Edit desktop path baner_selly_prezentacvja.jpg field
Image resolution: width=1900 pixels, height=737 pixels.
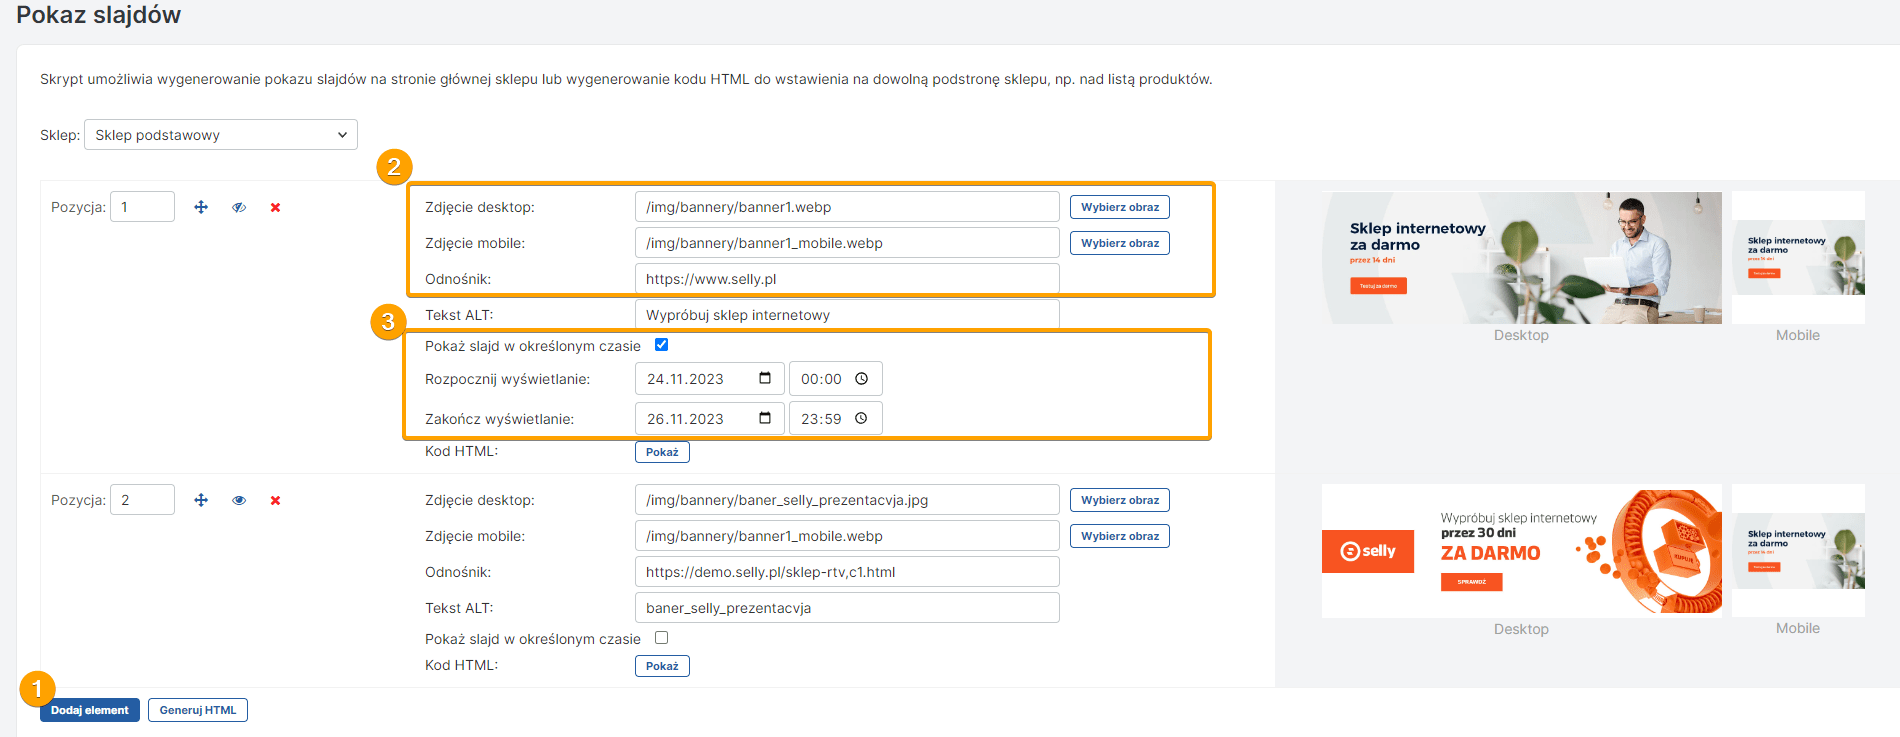(847, 500)
